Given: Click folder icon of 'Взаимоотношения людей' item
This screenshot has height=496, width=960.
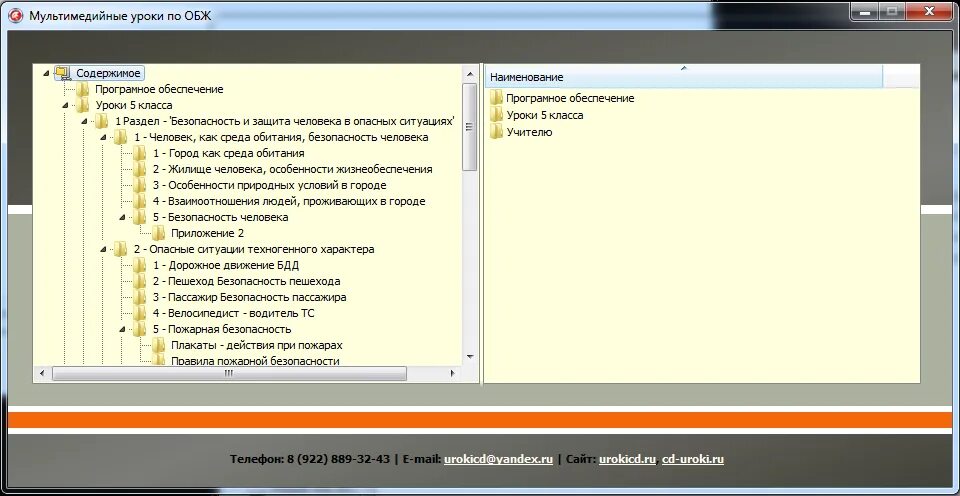Looking at the screenshot, I should tap(140, 201).
